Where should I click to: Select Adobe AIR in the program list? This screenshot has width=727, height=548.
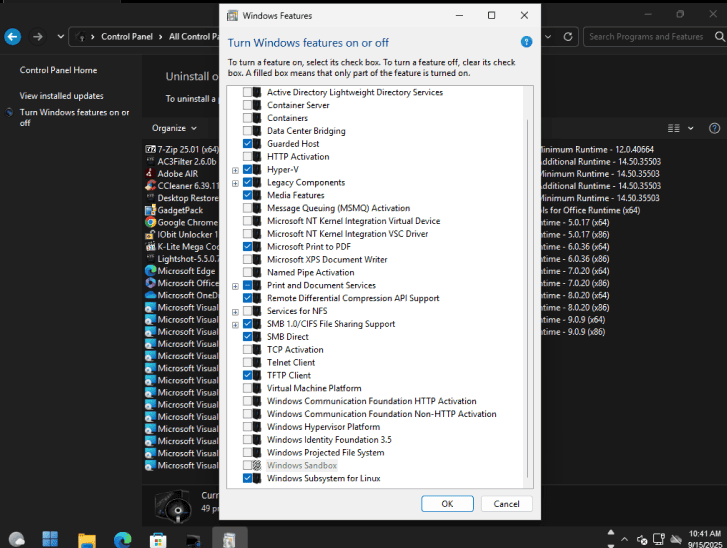point(172,173)
